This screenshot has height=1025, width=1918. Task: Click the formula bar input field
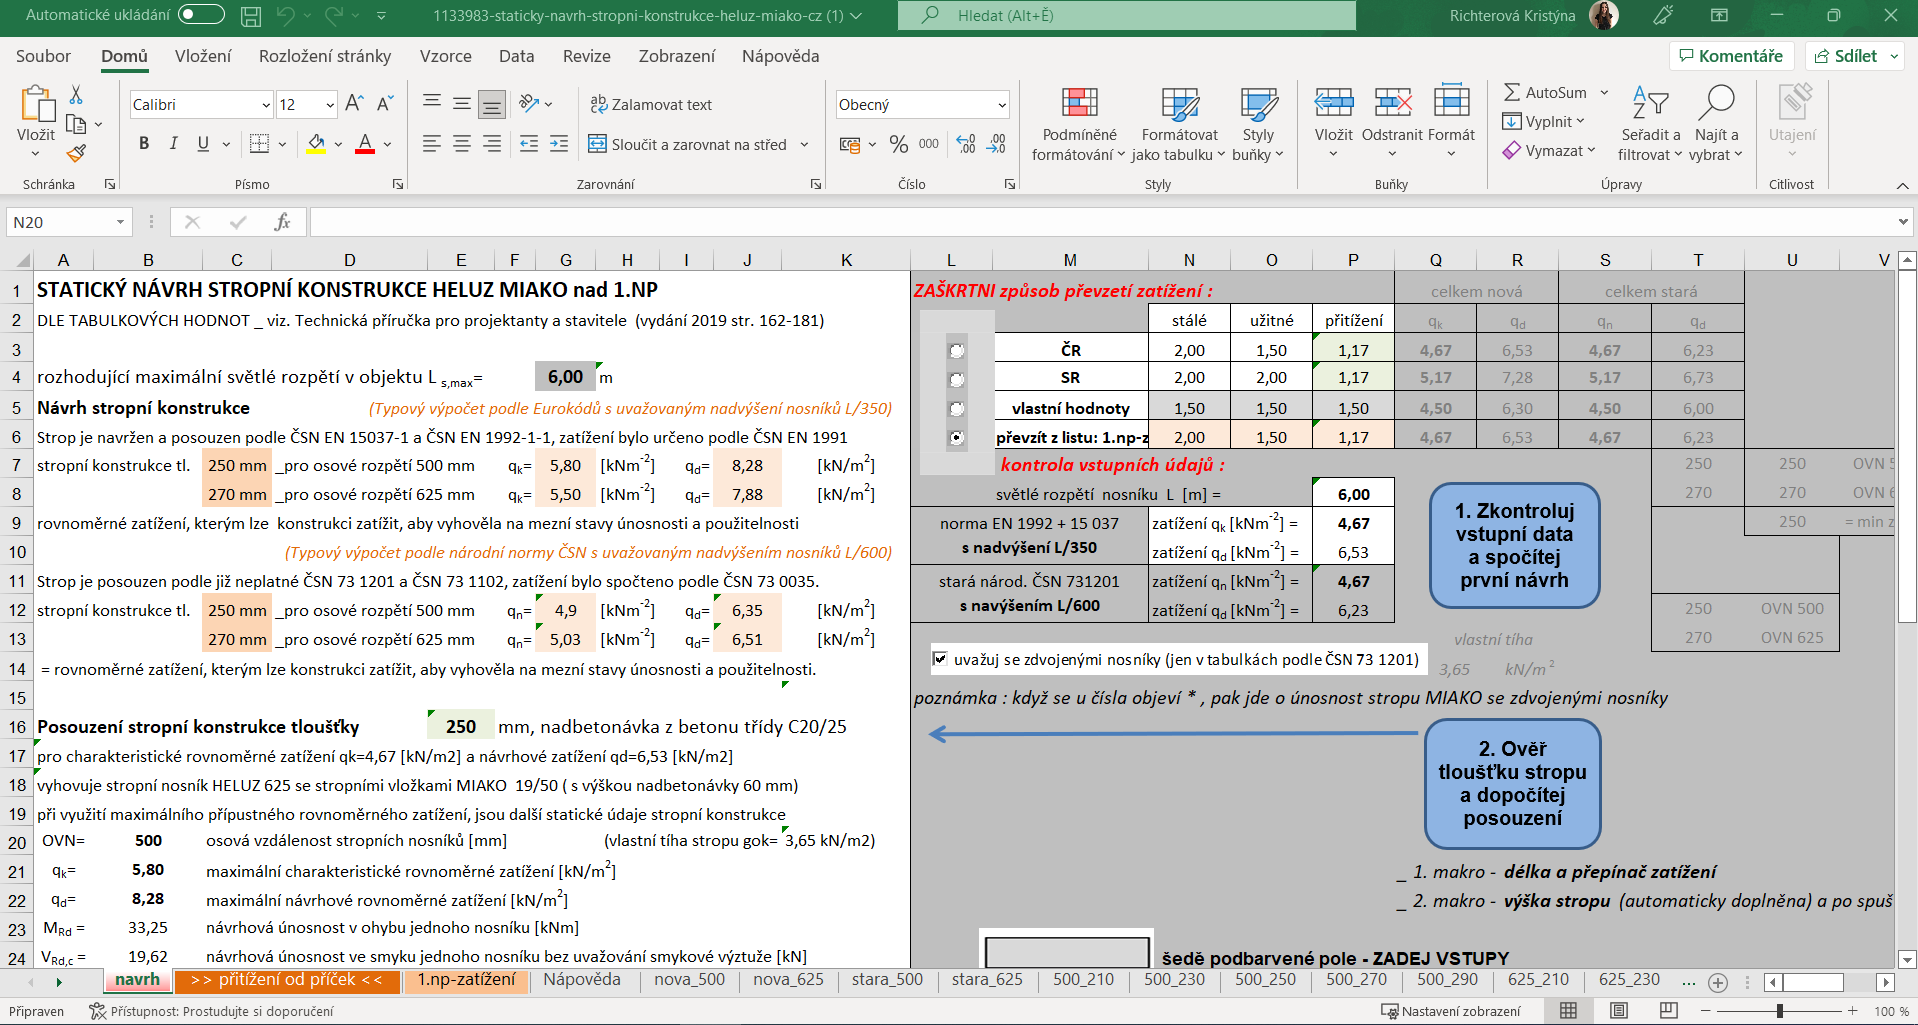(x=1100, y=222)
